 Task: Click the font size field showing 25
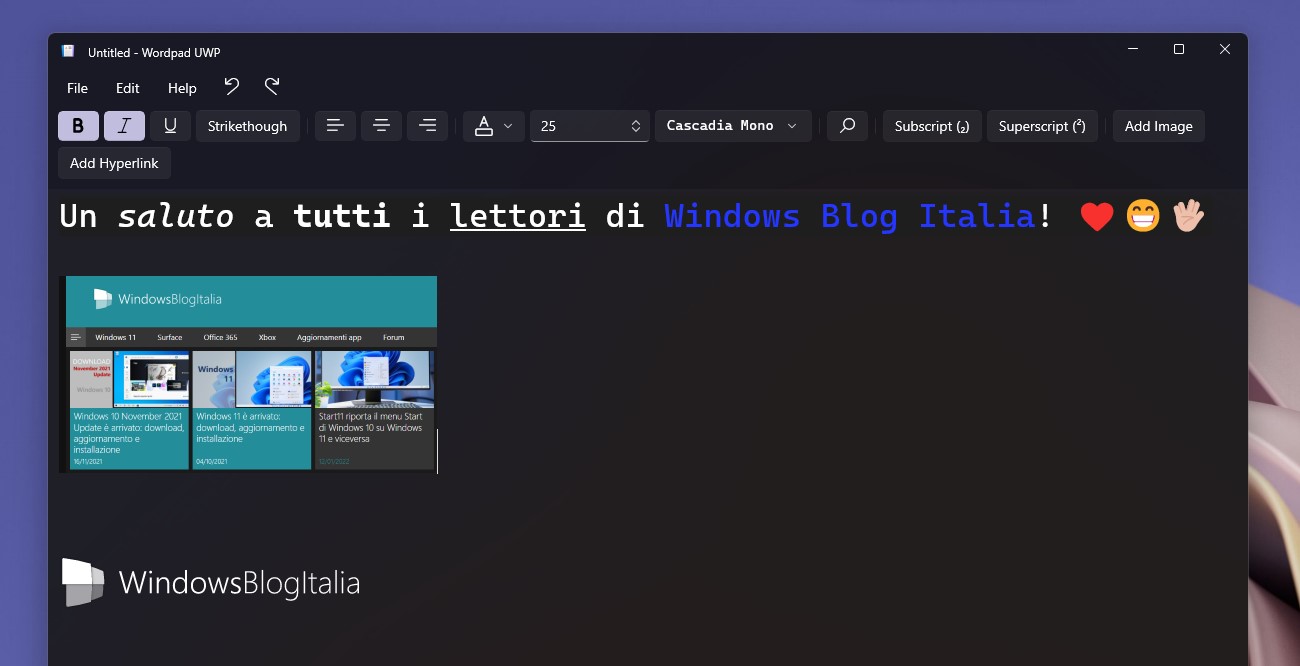tap(590, 126)
